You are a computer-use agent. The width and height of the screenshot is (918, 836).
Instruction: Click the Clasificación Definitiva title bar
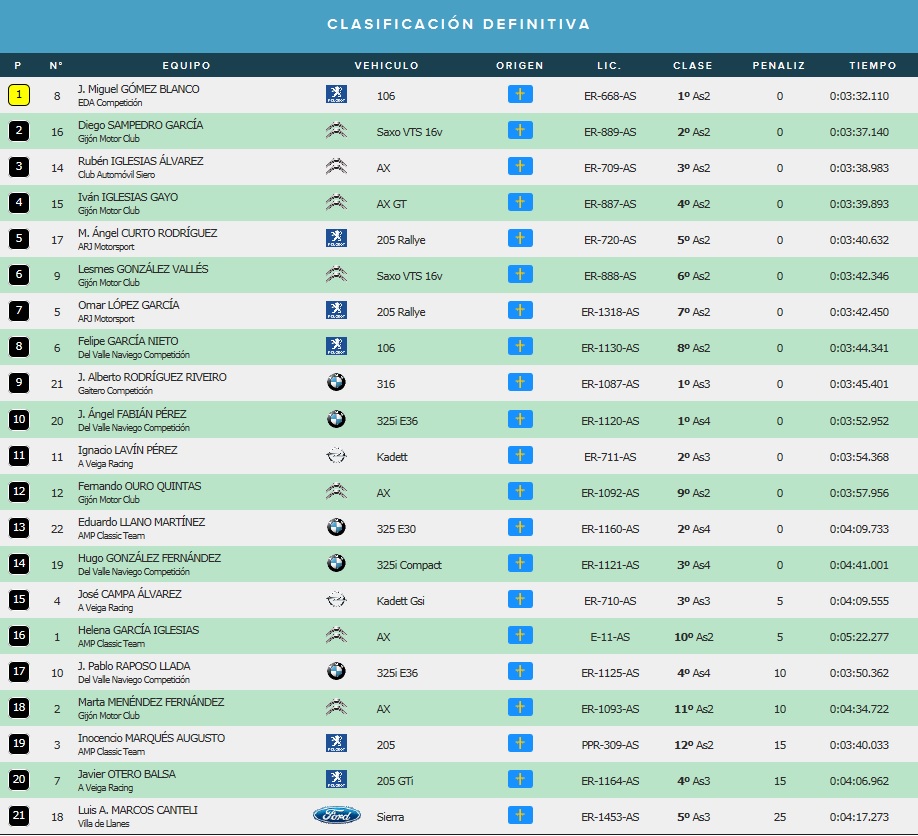459,24
